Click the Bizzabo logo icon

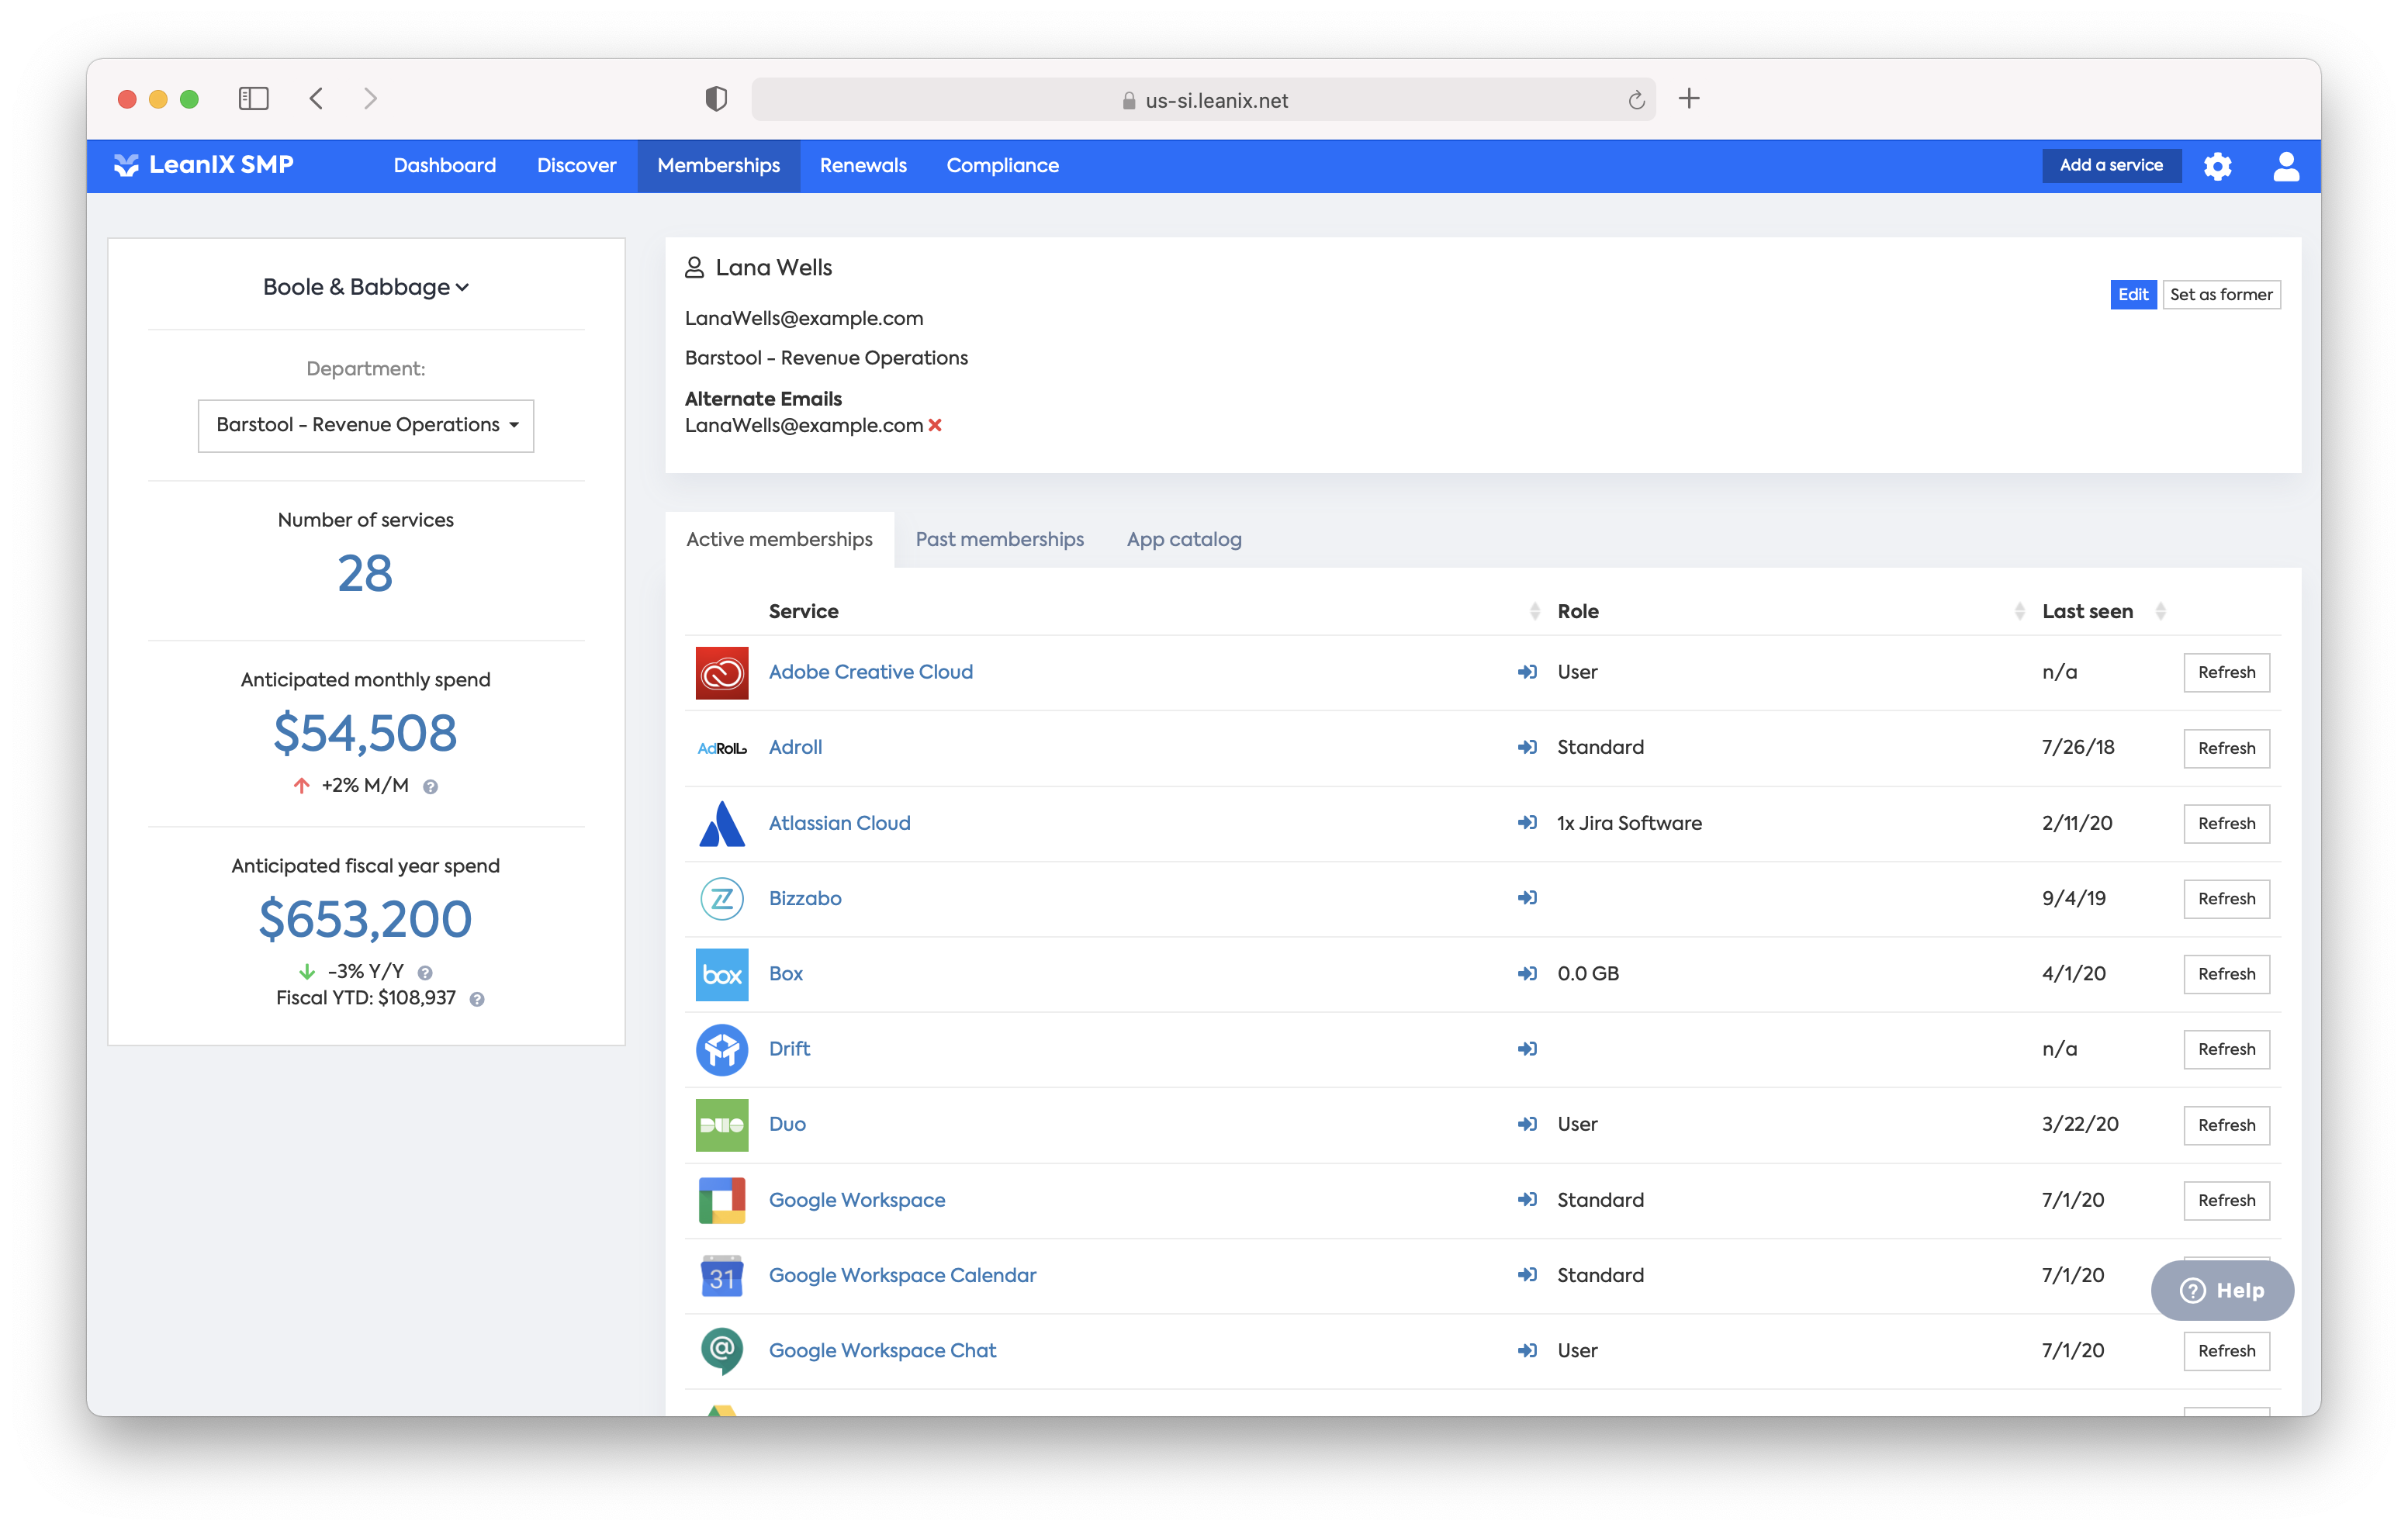[x=721, y=898]
